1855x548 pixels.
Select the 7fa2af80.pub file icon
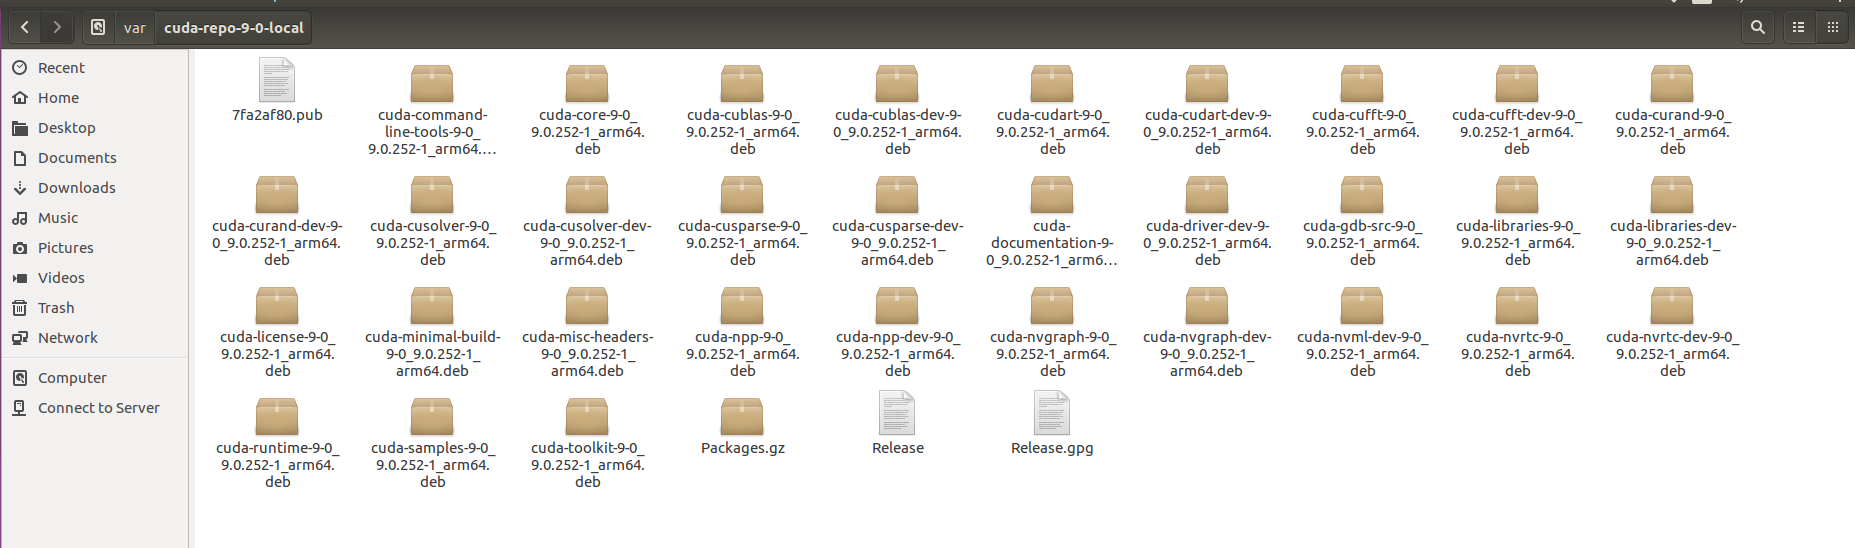pyautogui.click(x=277, y=80)
